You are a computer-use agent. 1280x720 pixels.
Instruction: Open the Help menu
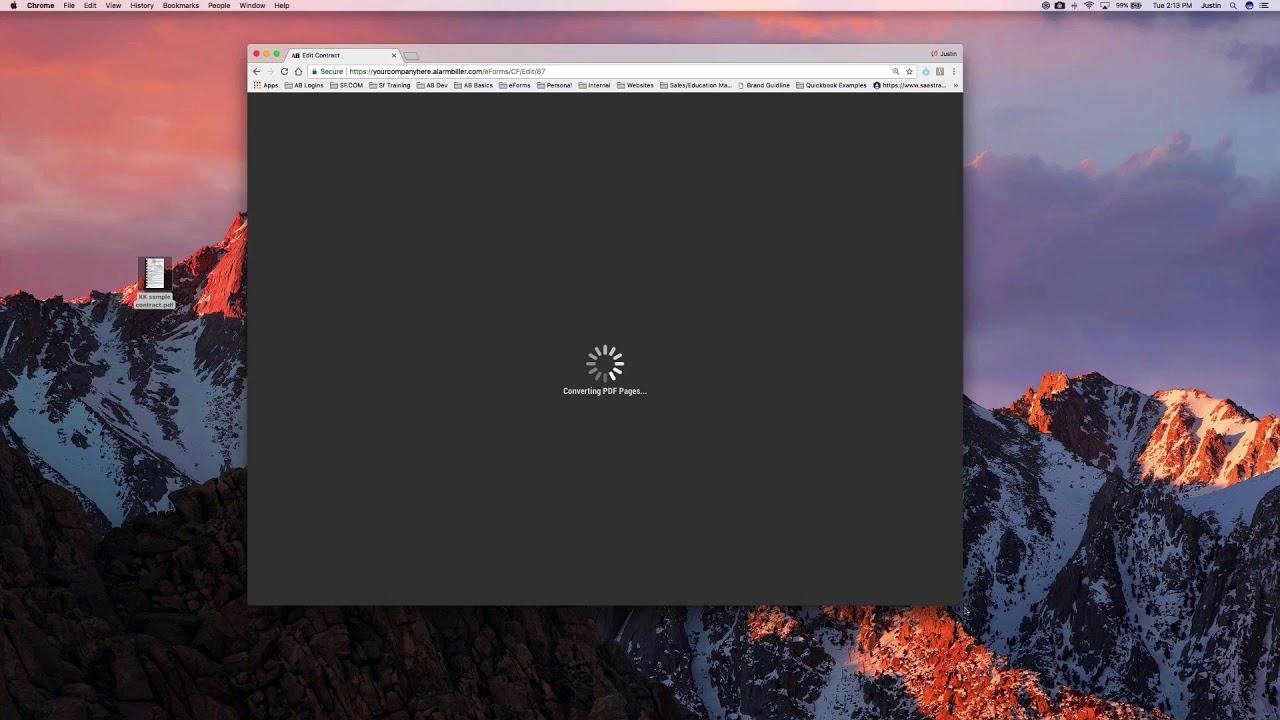coord(282,5)
